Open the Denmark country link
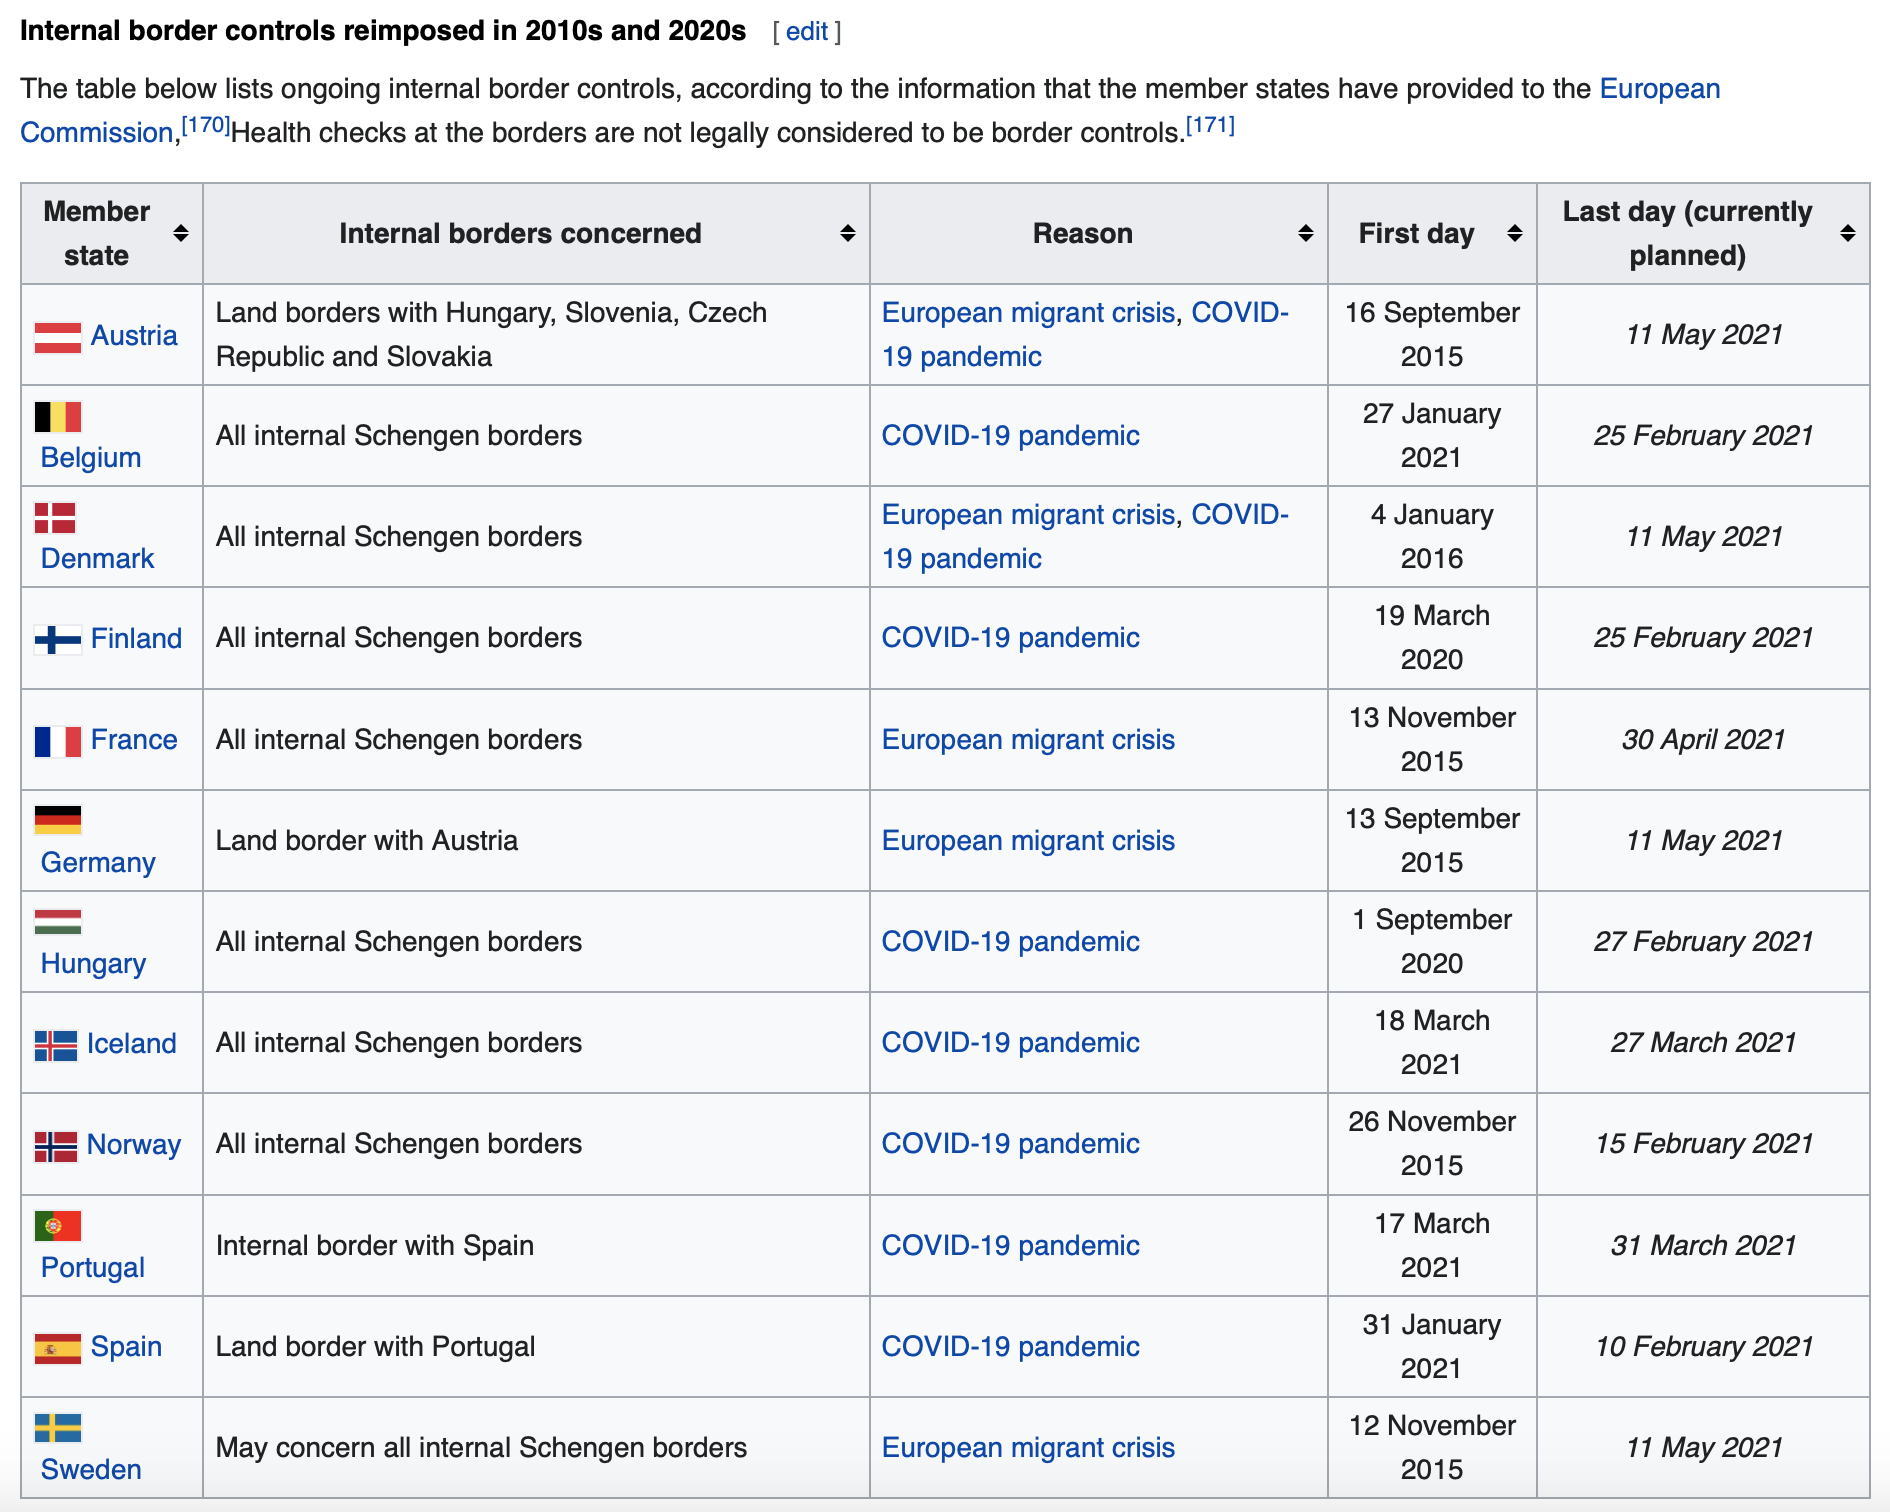The height and width of the screenshot is (1512, 1890). (x=98, y=559)
